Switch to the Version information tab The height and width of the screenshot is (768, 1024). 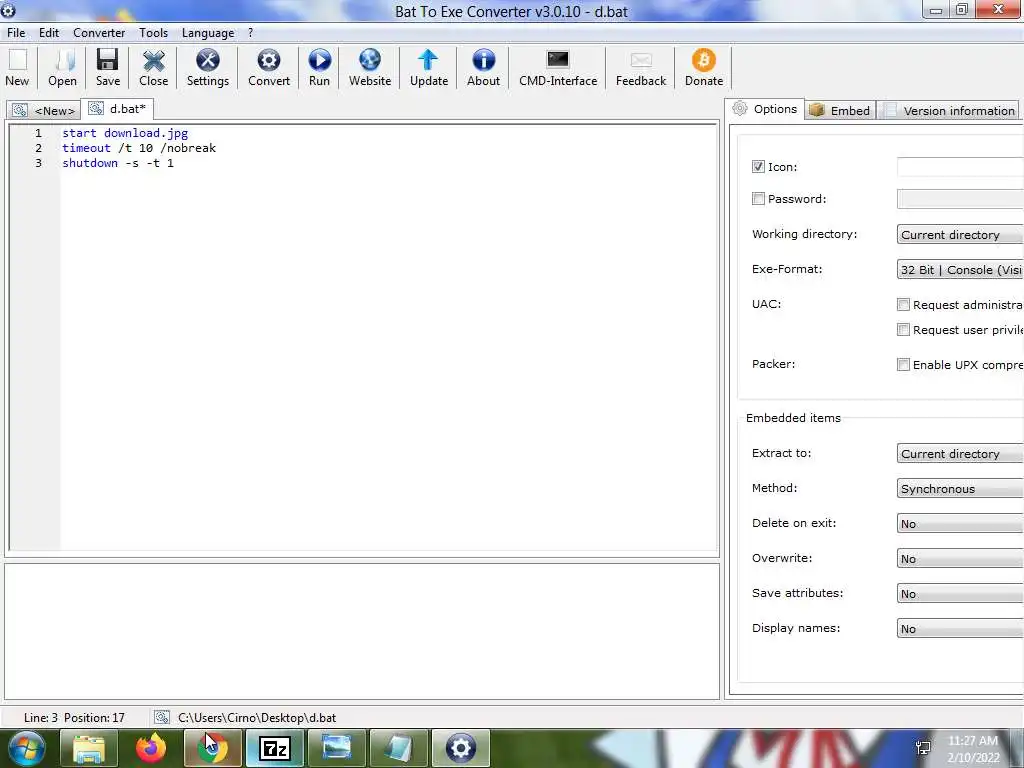949,110
